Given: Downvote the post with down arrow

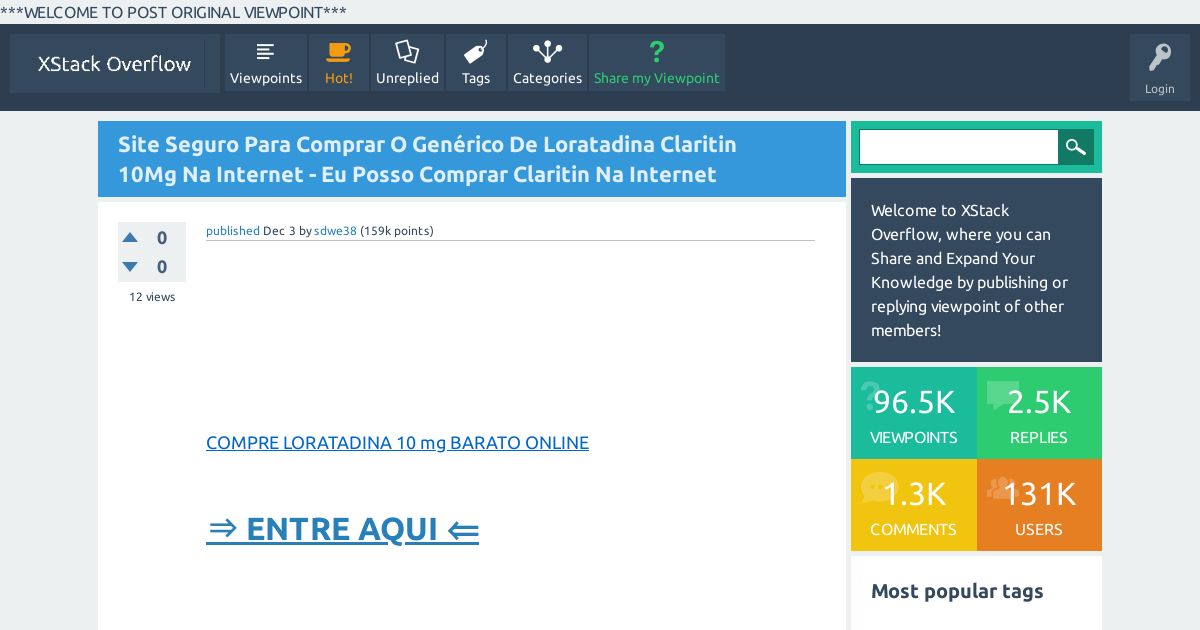Looking at the screenshot, I should (130, 267).
